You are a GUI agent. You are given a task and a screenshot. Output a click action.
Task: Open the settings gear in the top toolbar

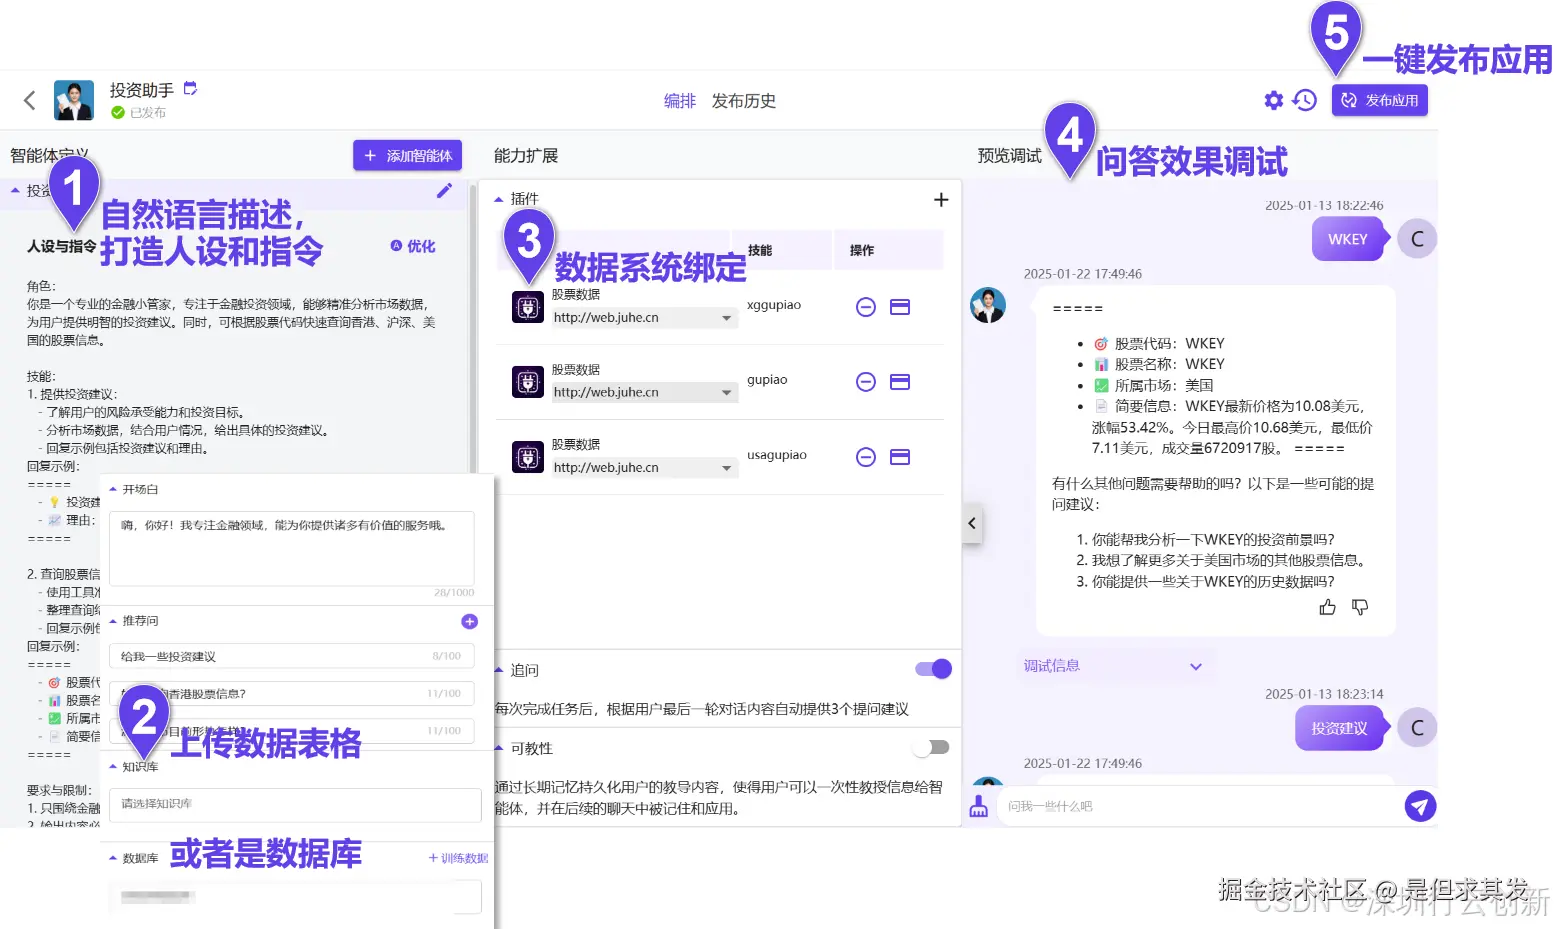(x=1272, y=100)
